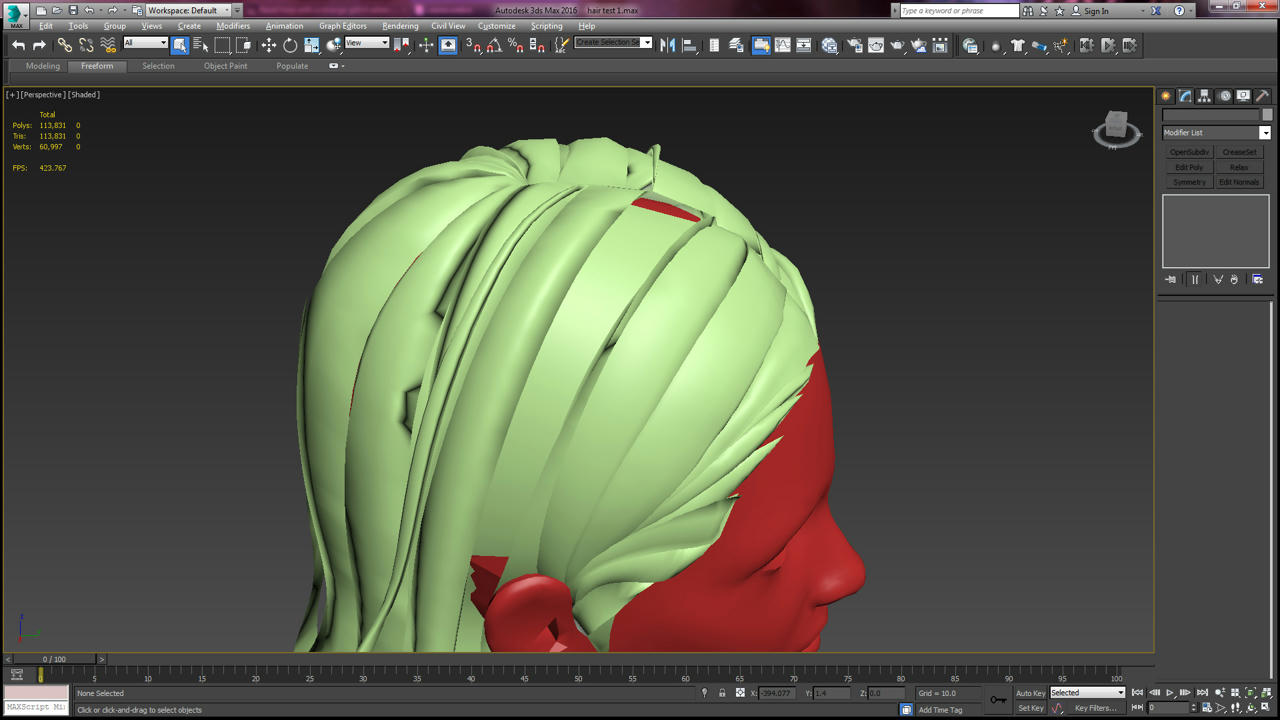Click the time slider 0 / 100 handle
The height and width of the screenshot is (720, 1280).
click(54, 659)
